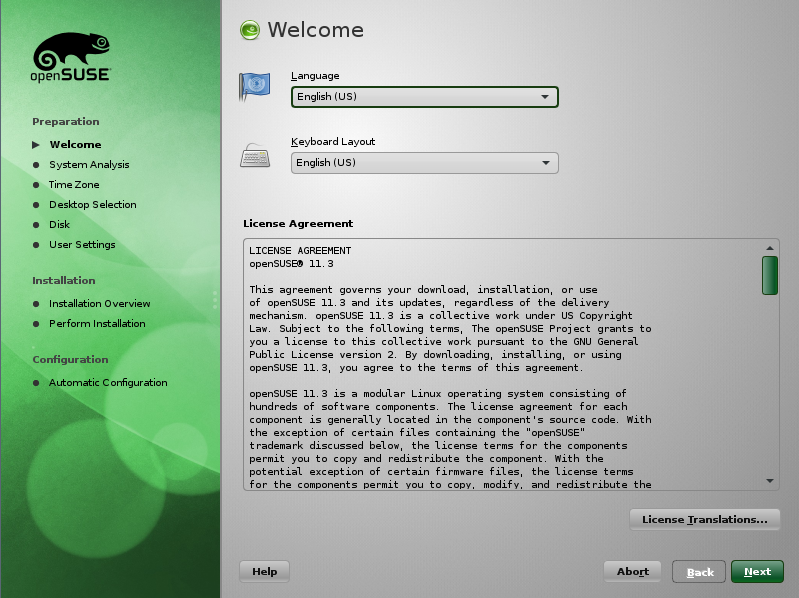The image size is (799, 598).
Task: Click the license scrollbar thumb
Action: coord(769,276)
